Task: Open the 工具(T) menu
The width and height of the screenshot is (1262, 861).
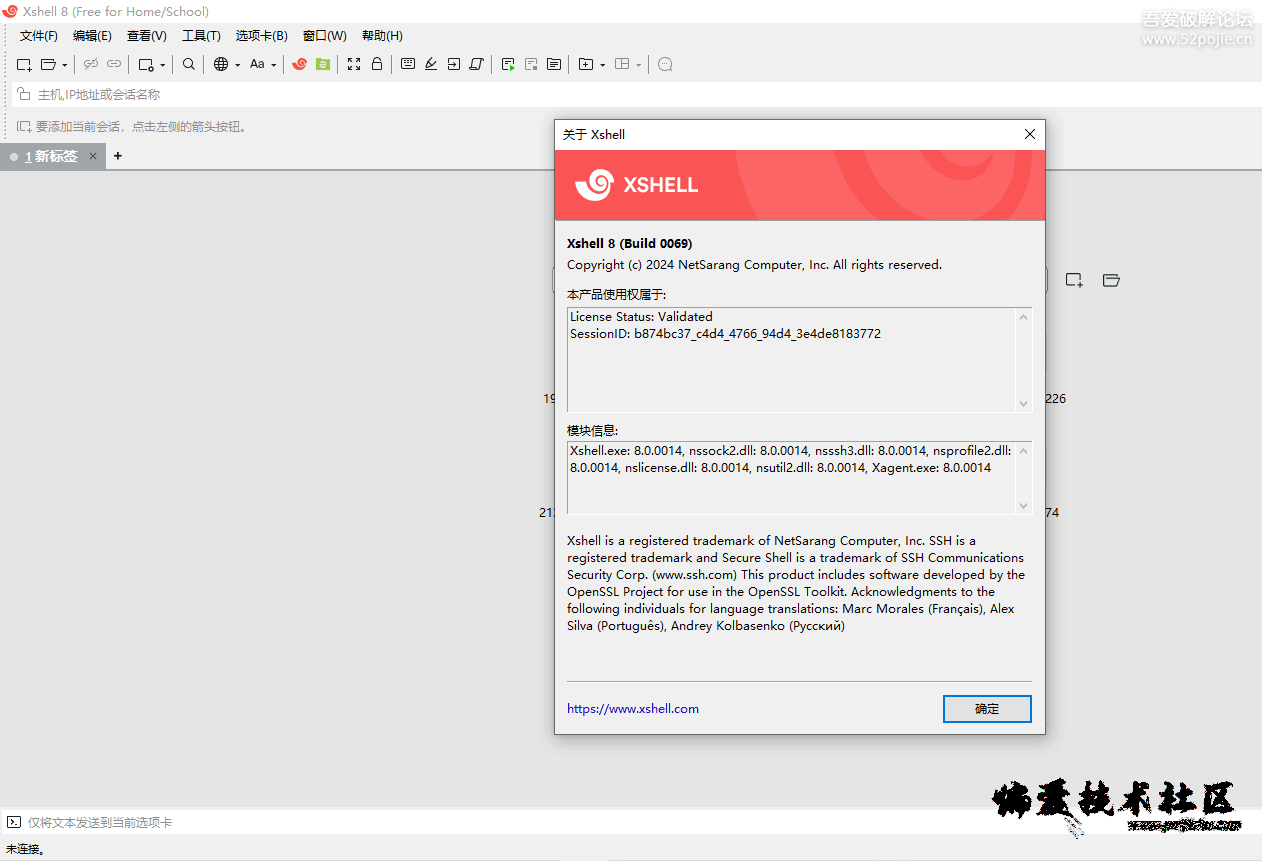Action: click(201, 36)
